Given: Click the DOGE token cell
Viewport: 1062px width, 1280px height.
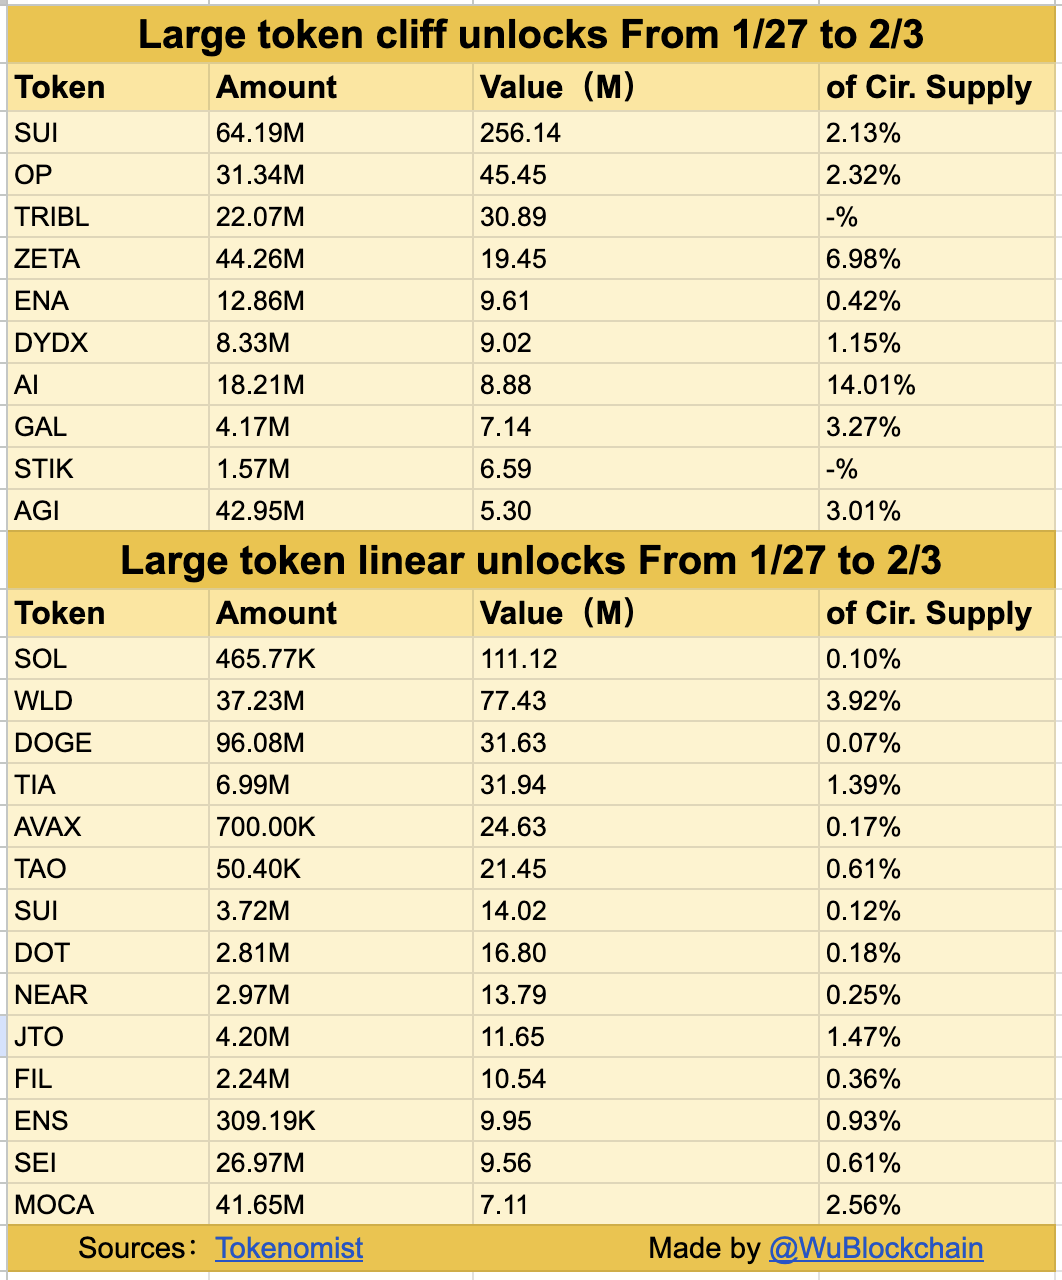Looking at the screenshot, I should (53, 743).
